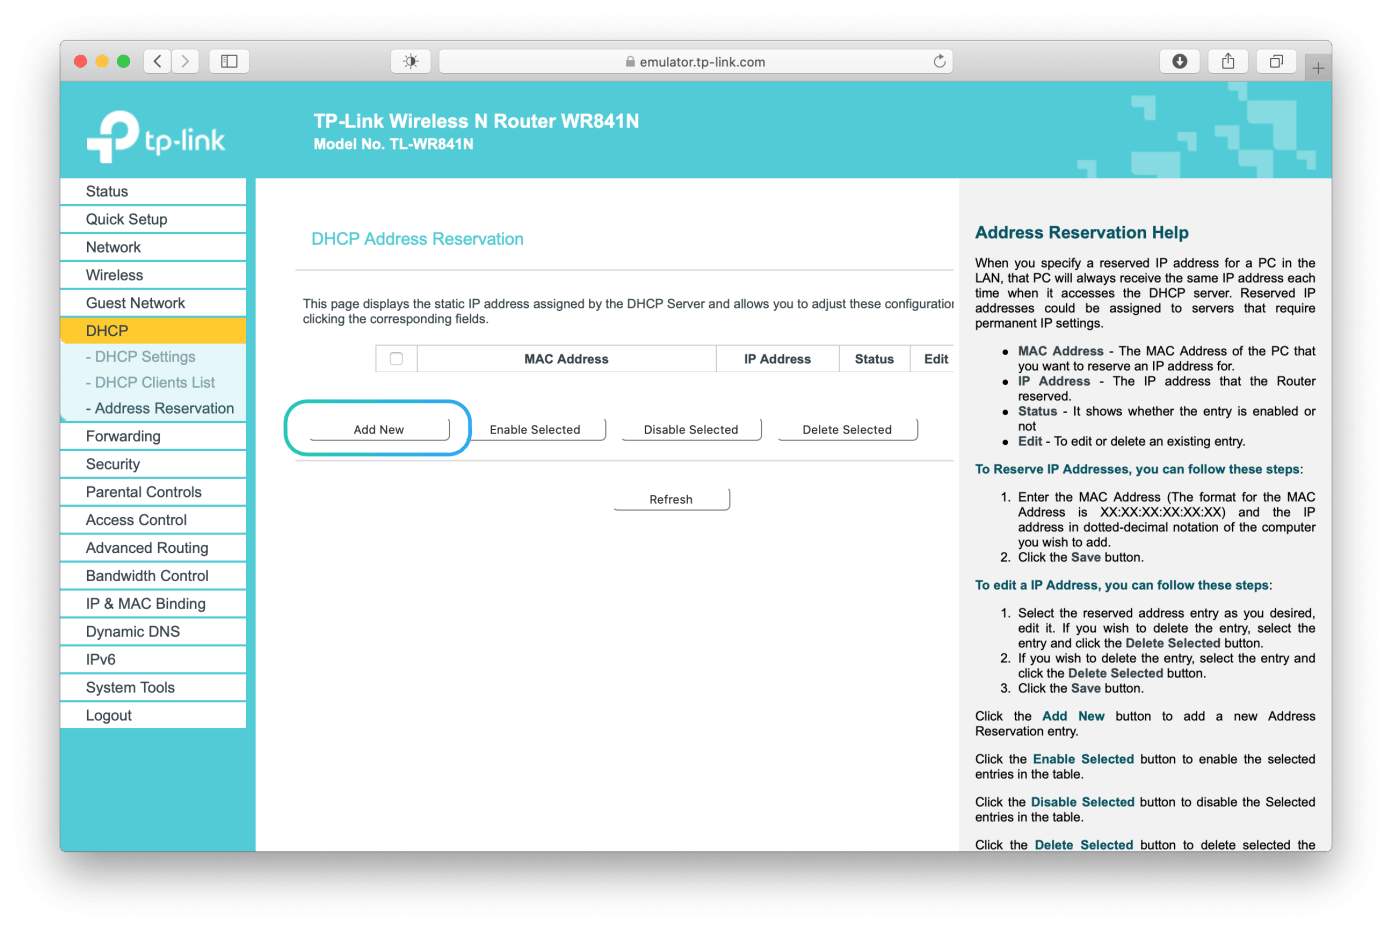The image size is (1392, 931).
Task: Show all tabs overview icon
Action: [1276, 61]
